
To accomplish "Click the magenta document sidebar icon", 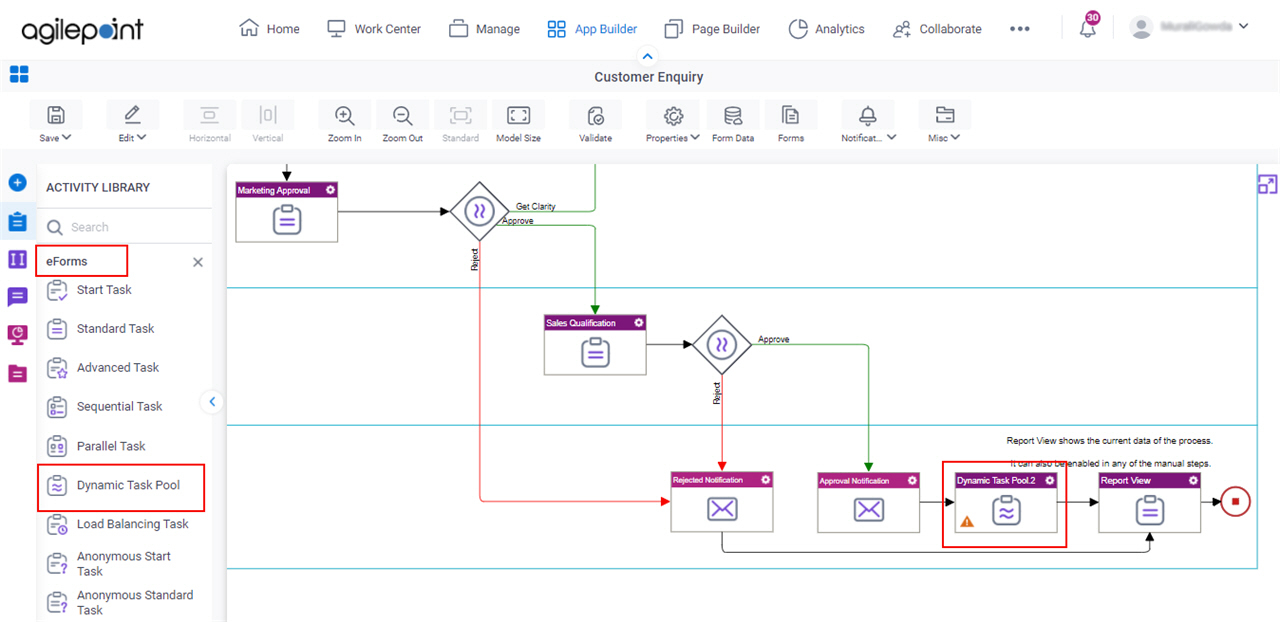I will coord(17,373).
